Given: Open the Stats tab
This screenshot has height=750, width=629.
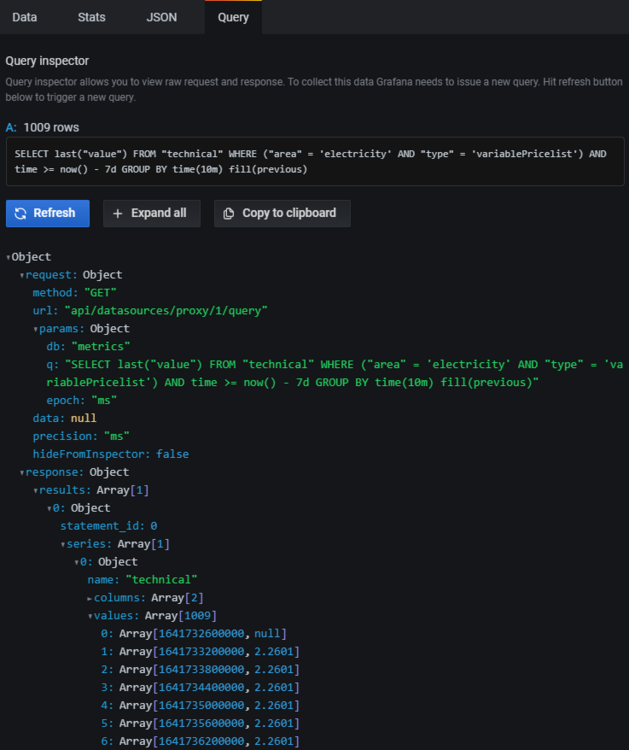Looking at the screenshot, I should click(91, 17).
